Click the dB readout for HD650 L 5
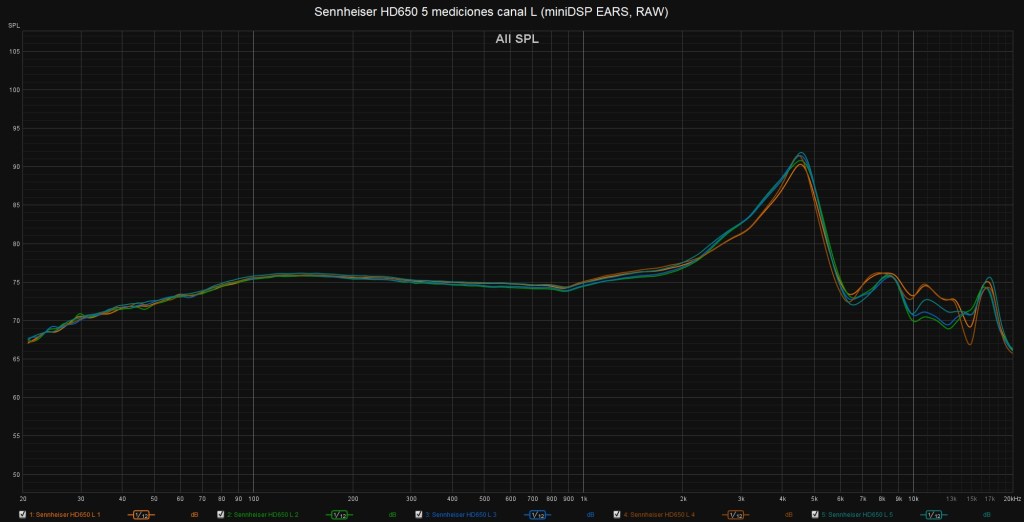The height and width of the screenshot is (522, 1024). coord(987,515)
